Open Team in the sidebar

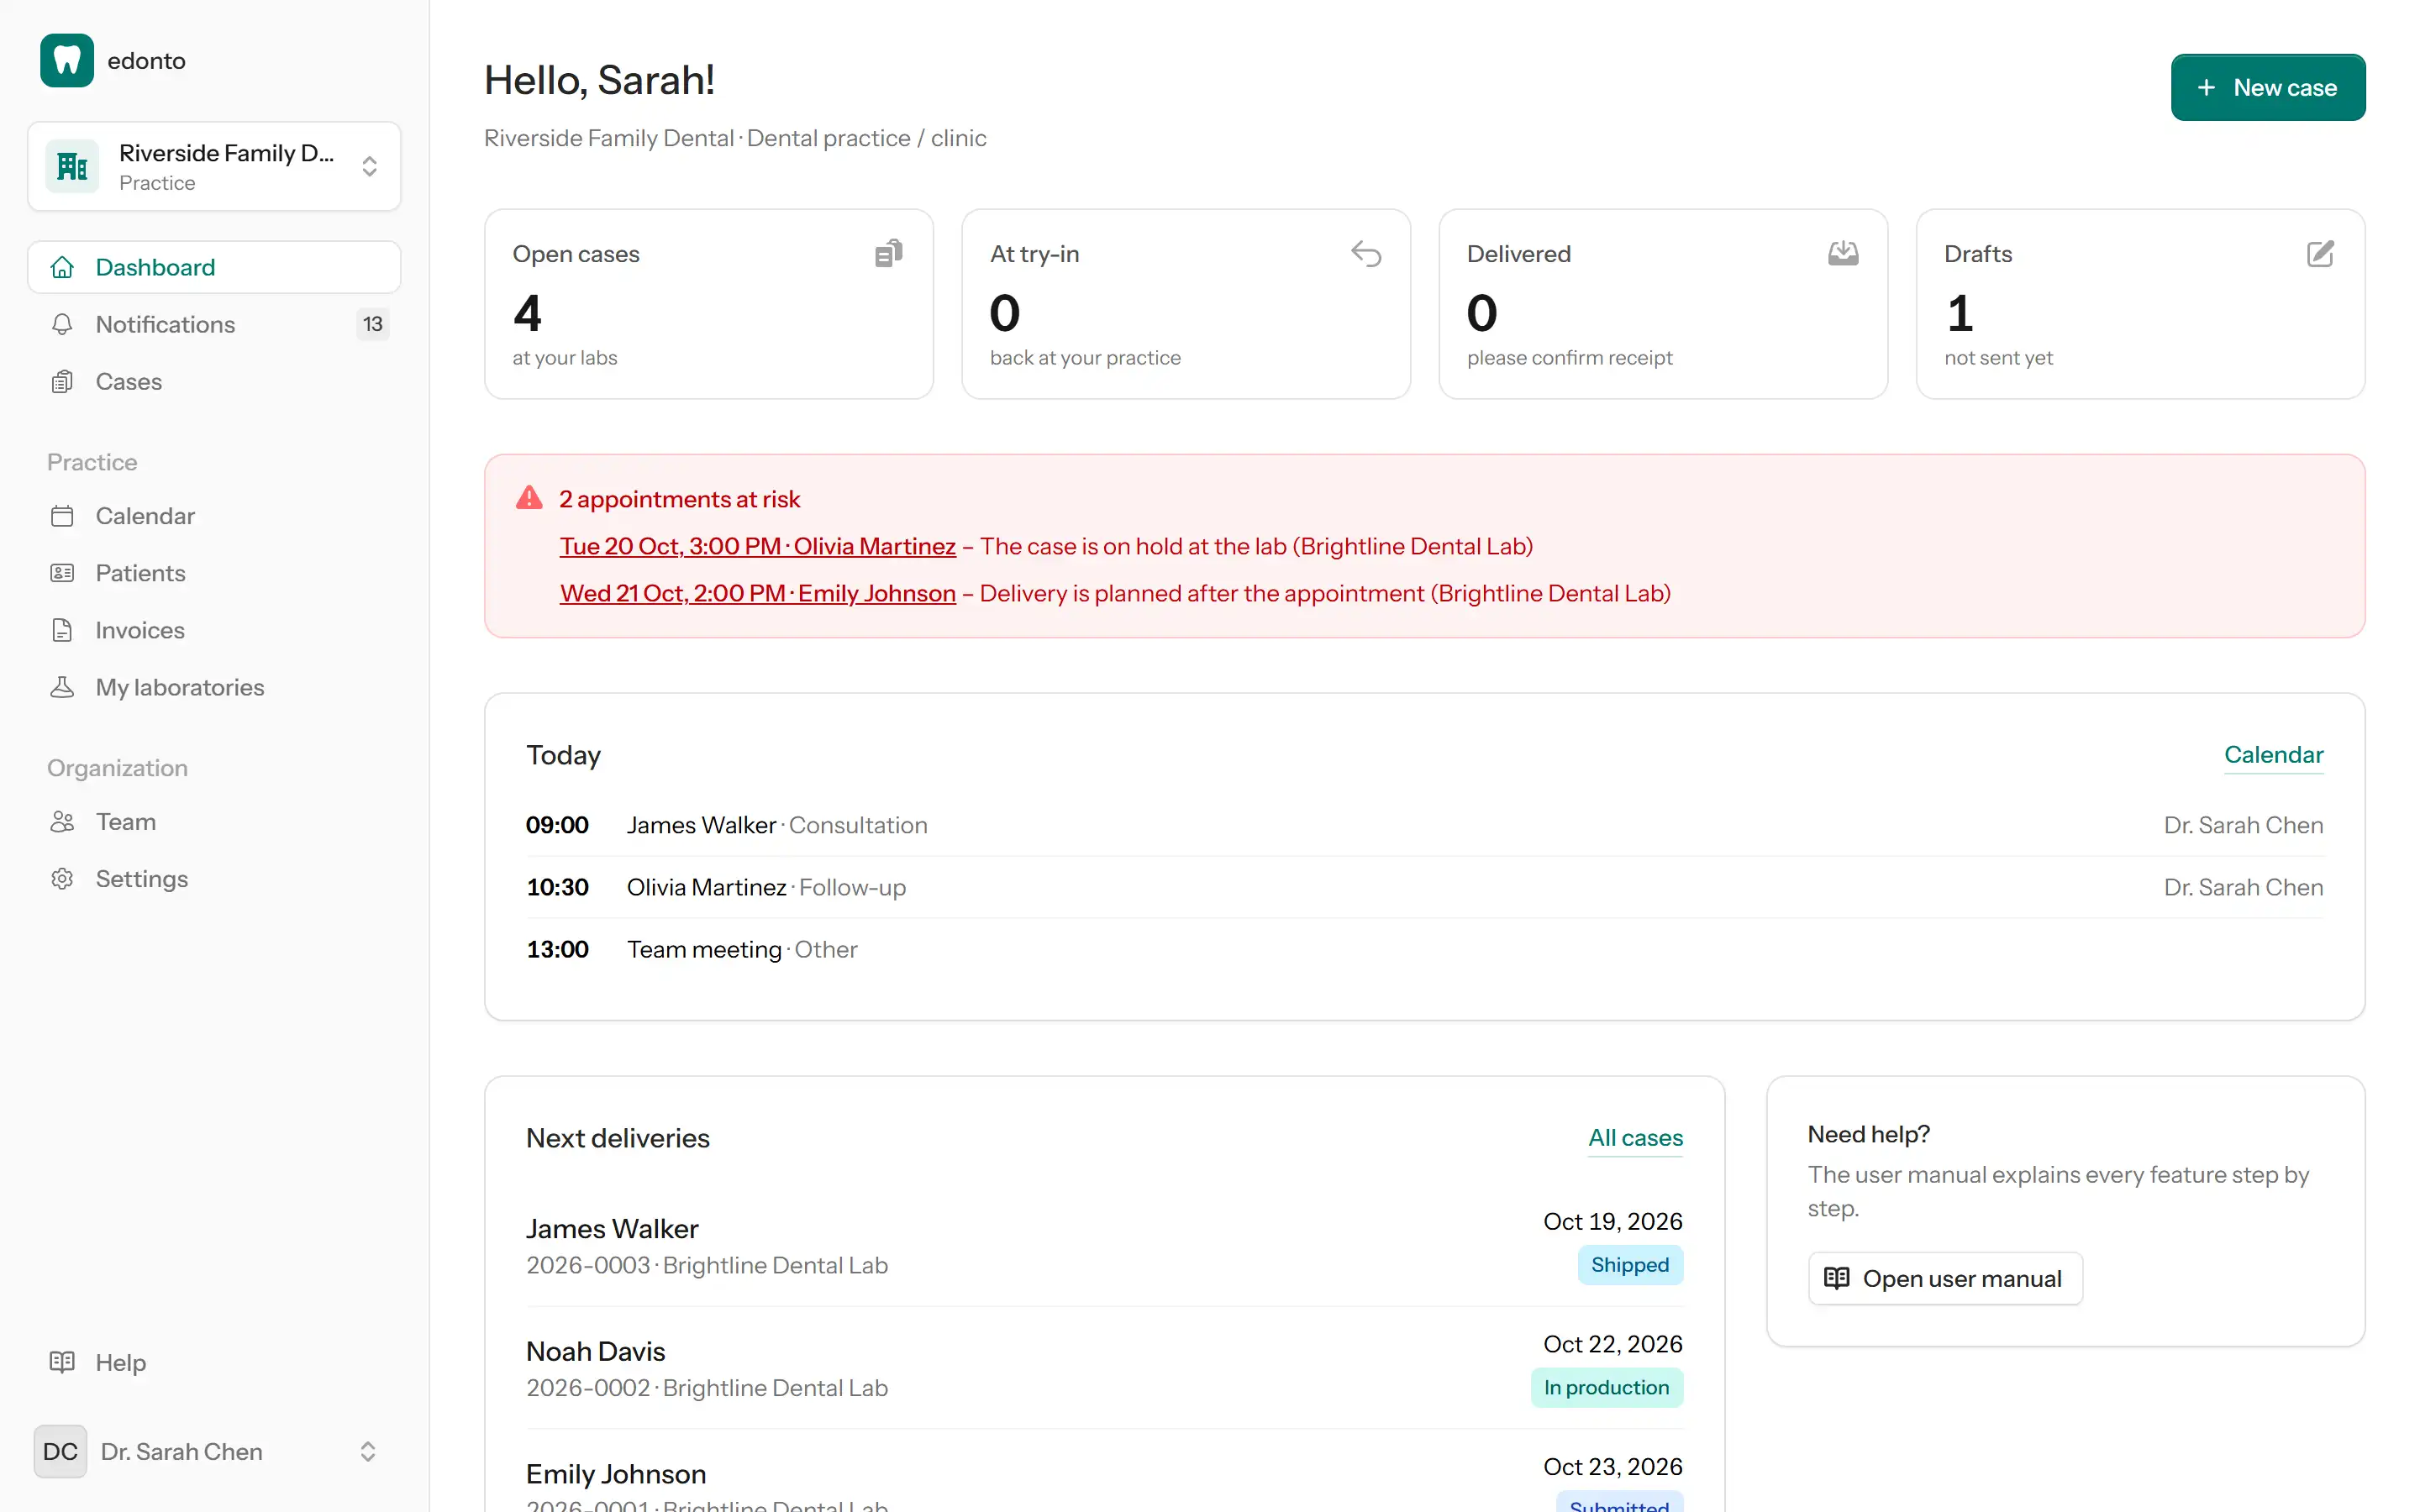pyautogui.click(x=214, y=822)
